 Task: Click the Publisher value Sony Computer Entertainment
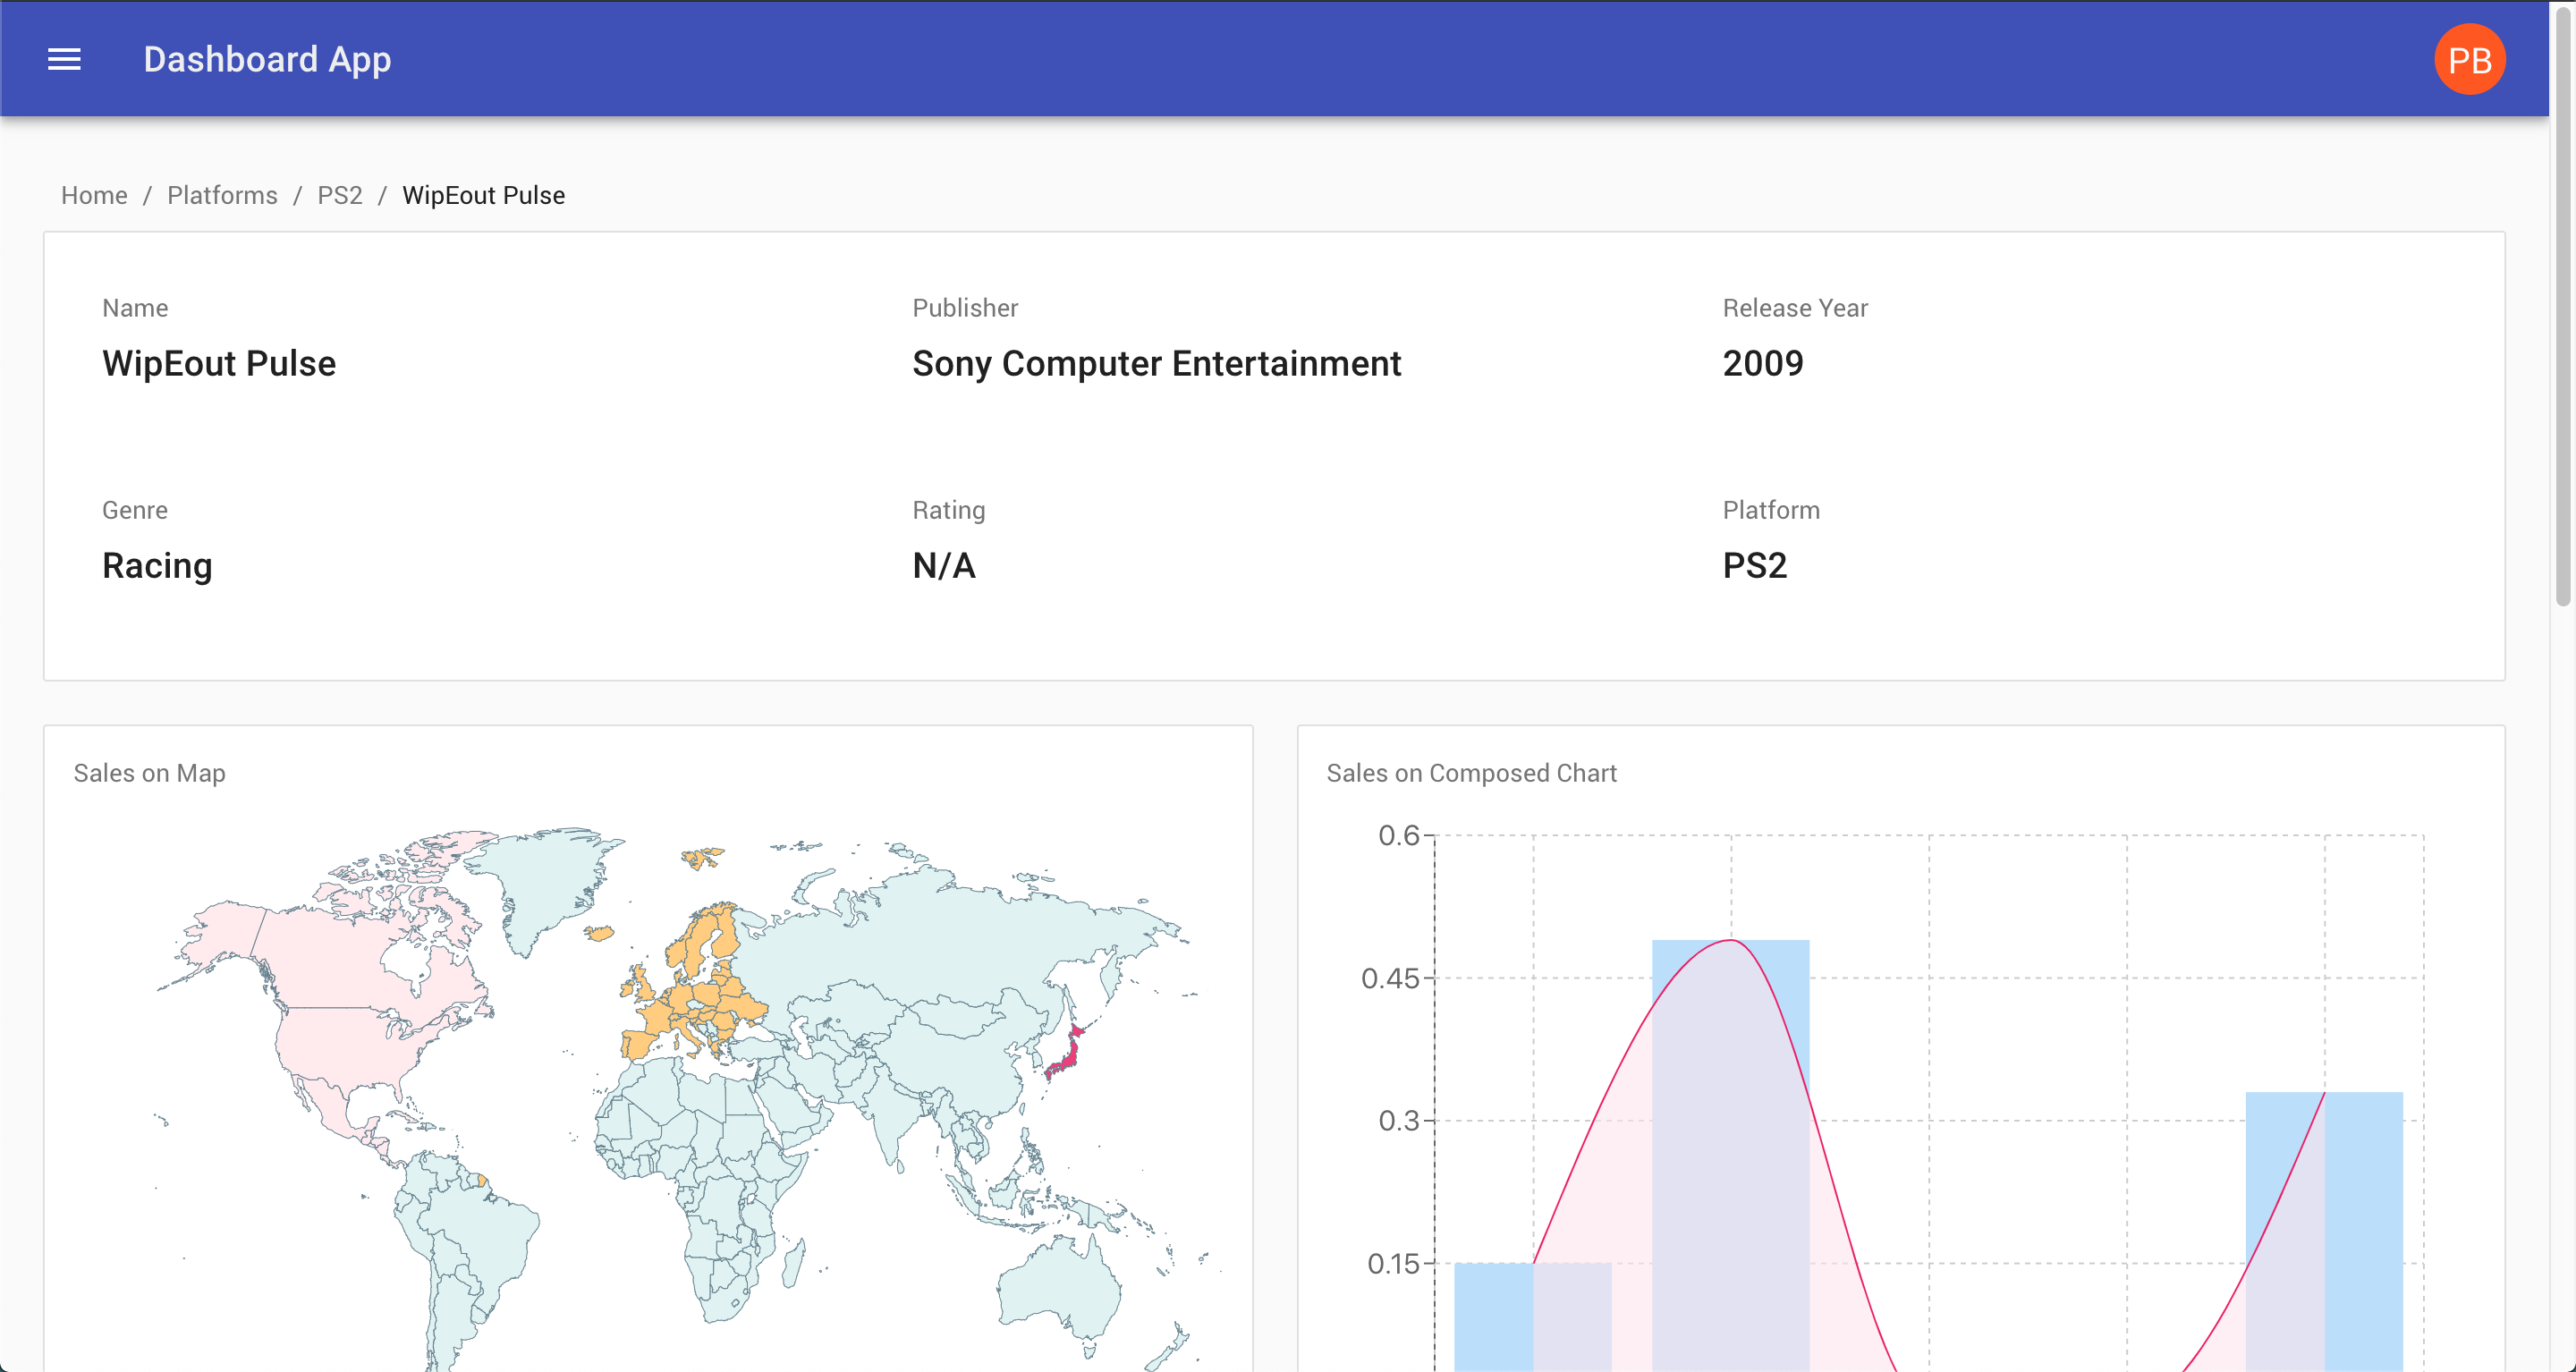(x=1157, y=363)
